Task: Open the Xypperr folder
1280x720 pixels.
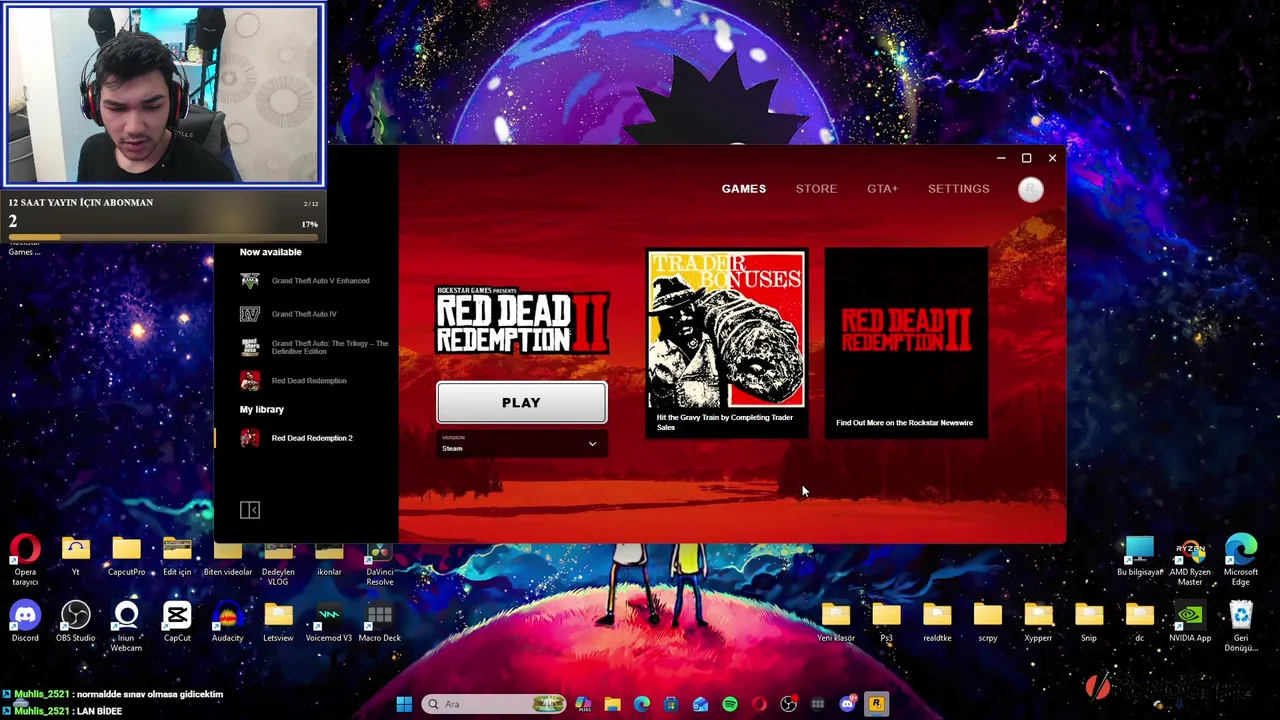Action: pos(1038,622)
